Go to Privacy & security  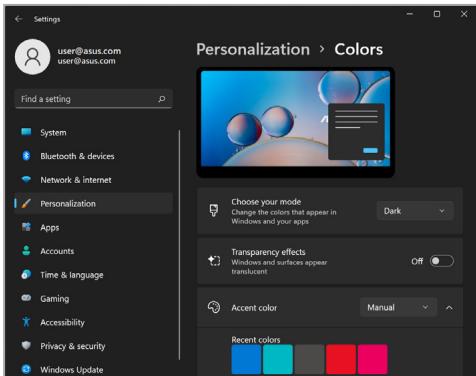point(94,346)
